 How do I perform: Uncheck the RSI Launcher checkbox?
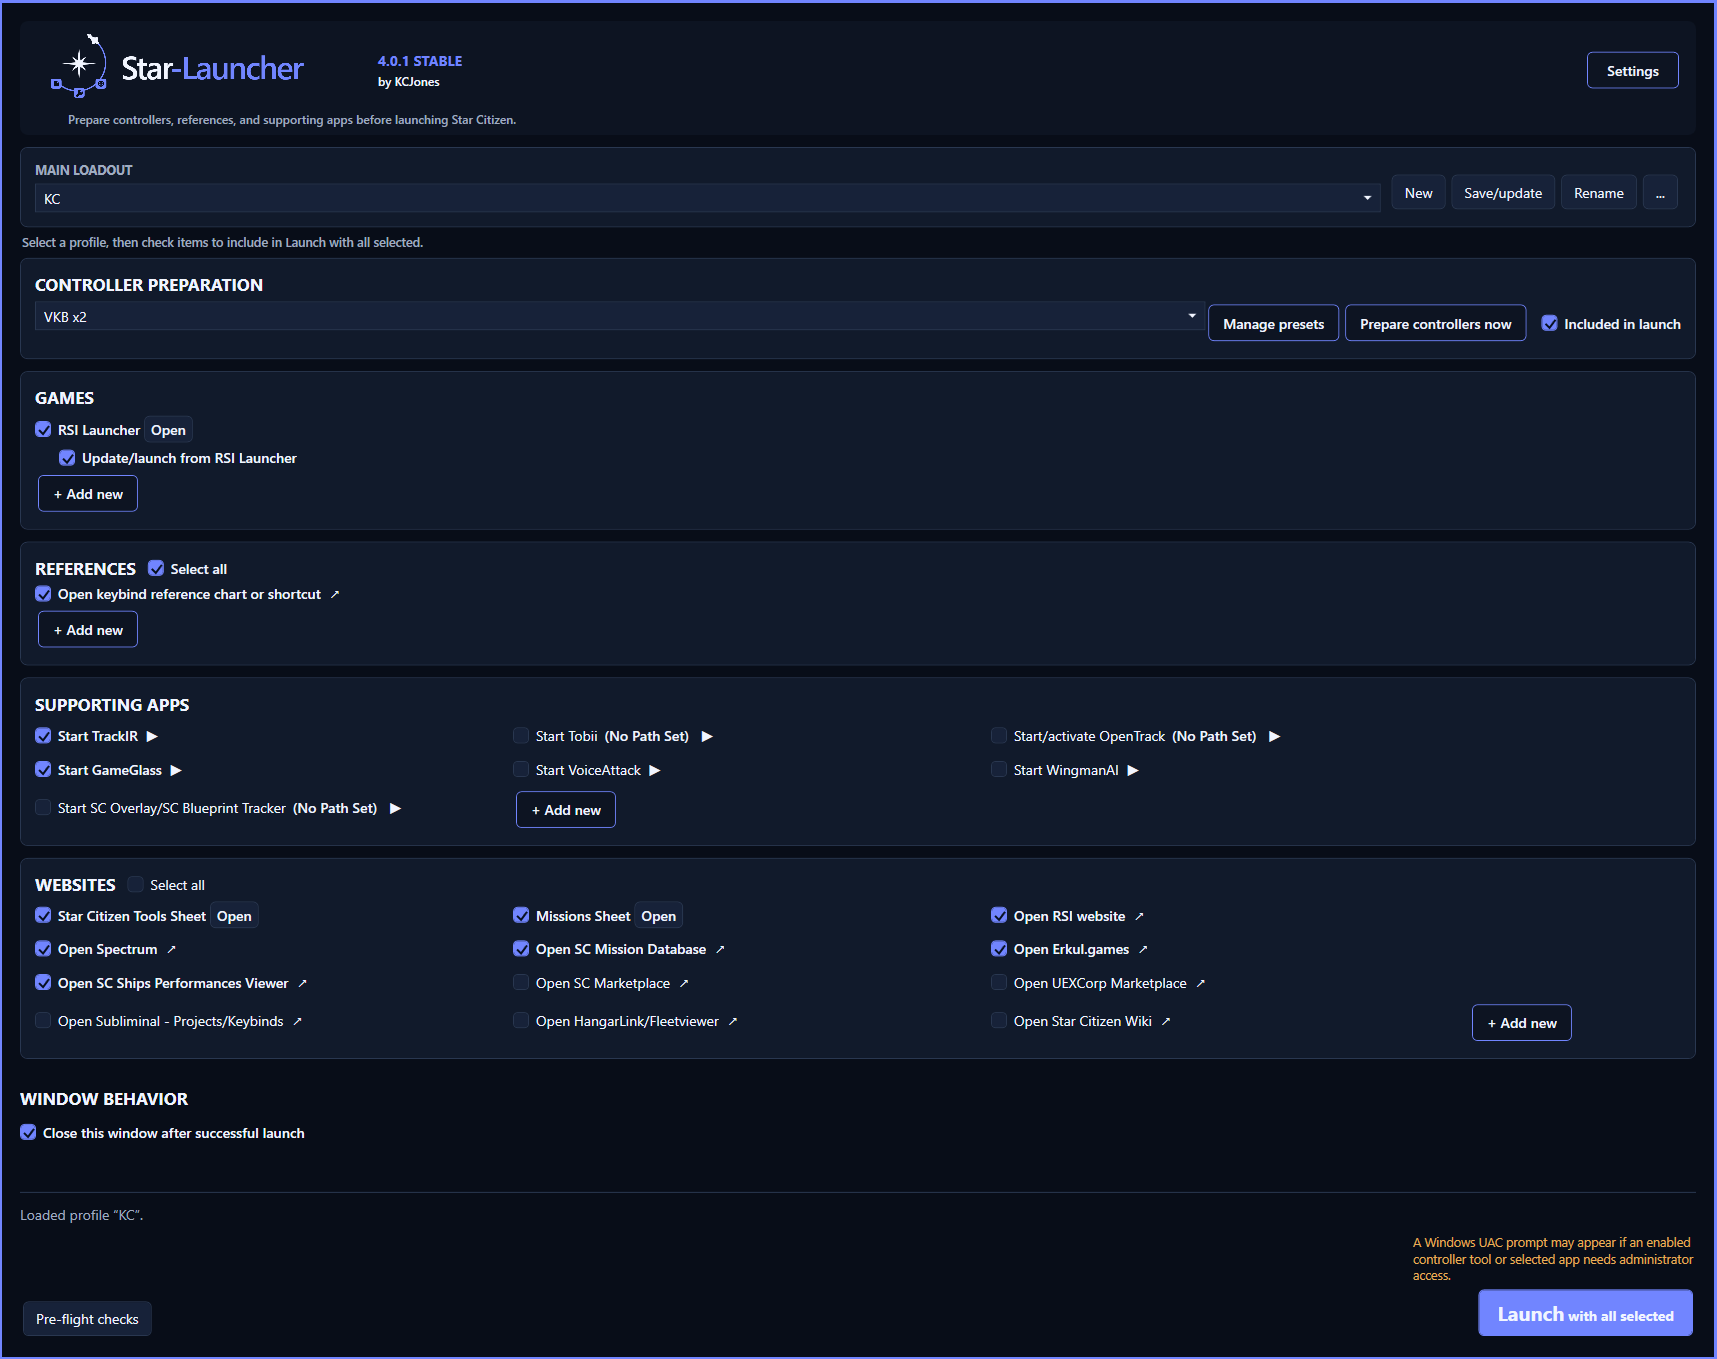click(x=43, y=429)
